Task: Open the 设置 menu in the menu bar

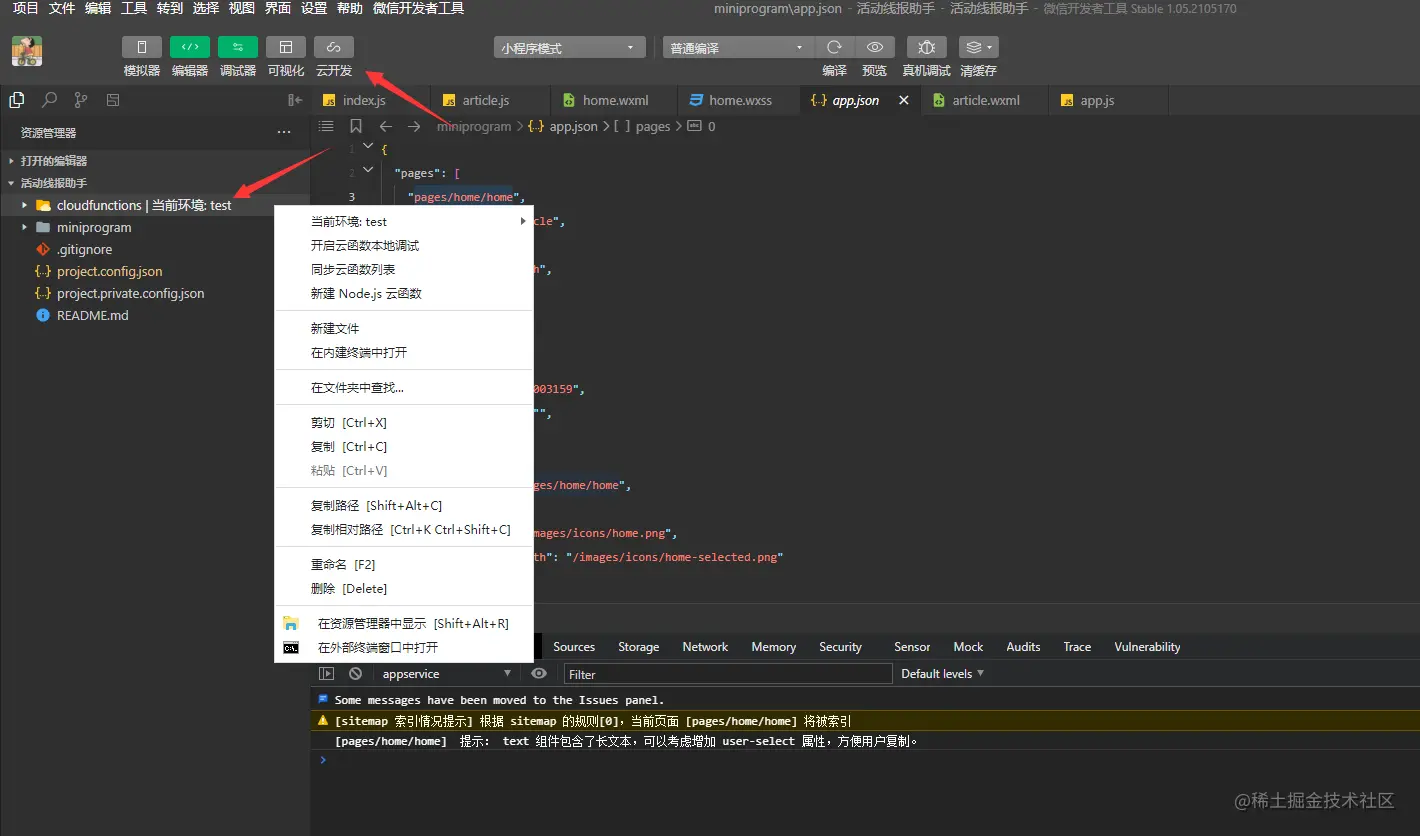Action: tap(314, 8)
